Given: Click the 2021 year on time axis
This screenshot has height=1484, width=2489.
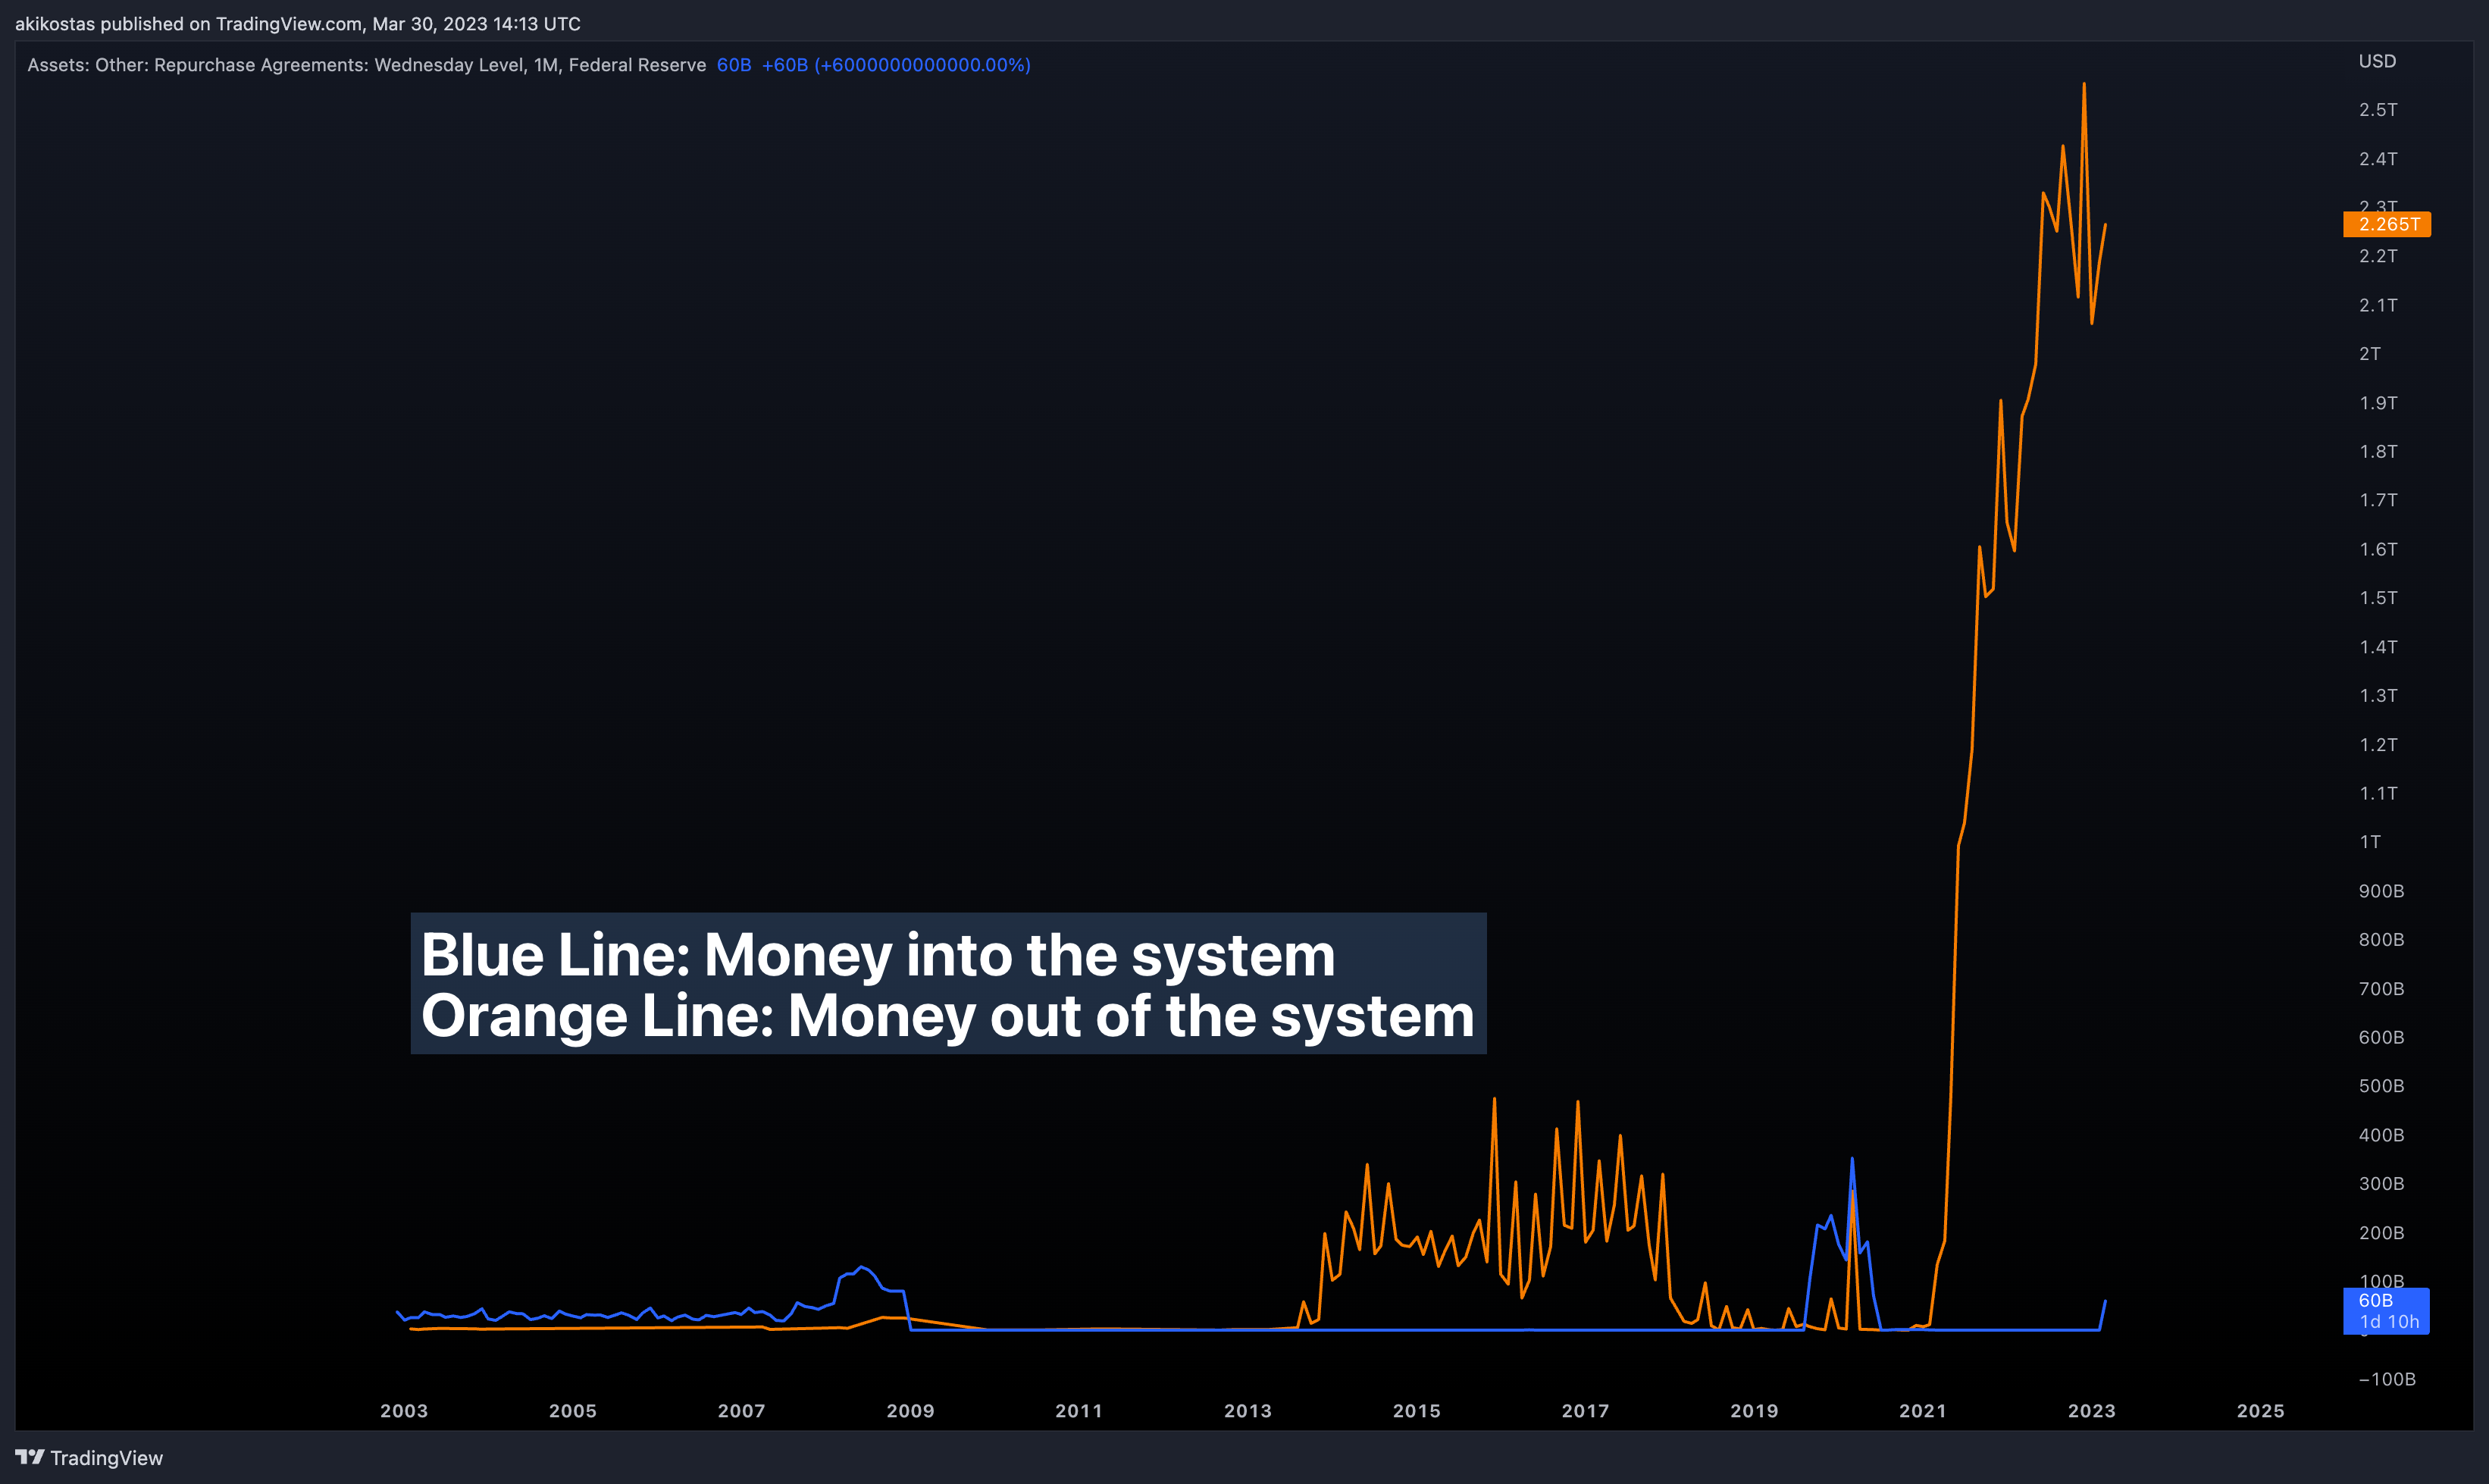Looking at the screenshot, I should click(1923, 1411).
